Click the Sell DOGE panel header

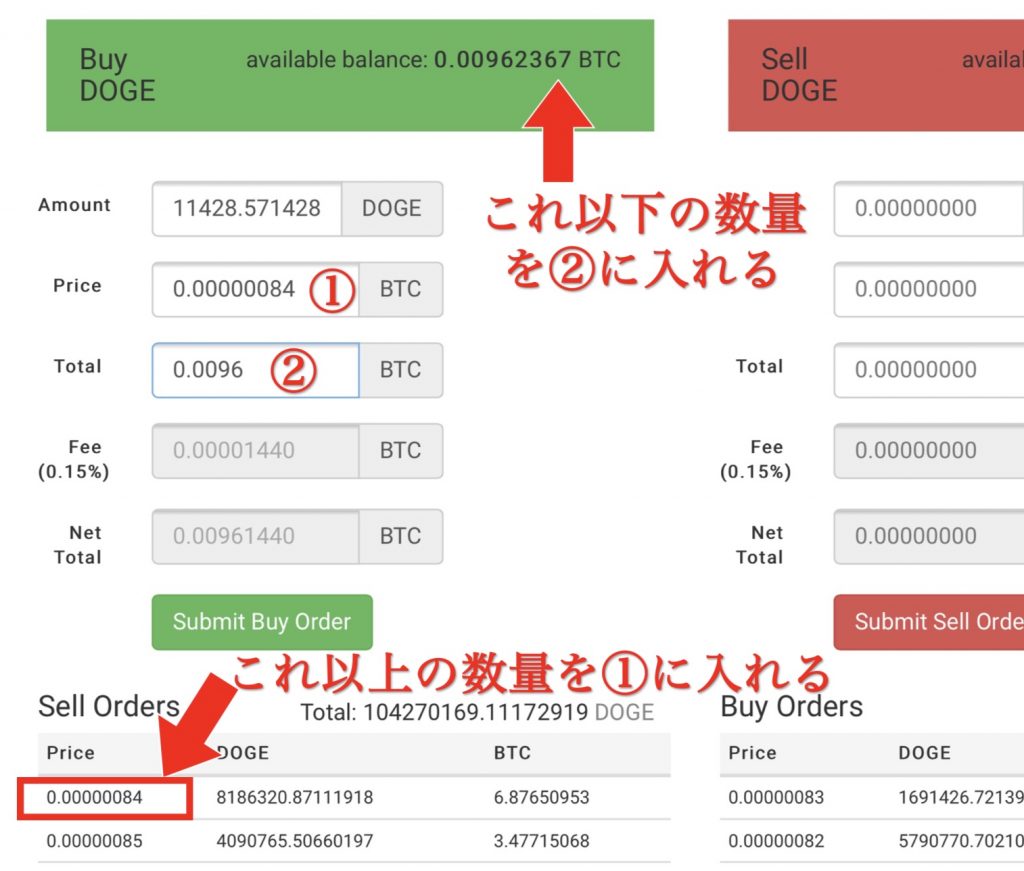tap(876, 75)
